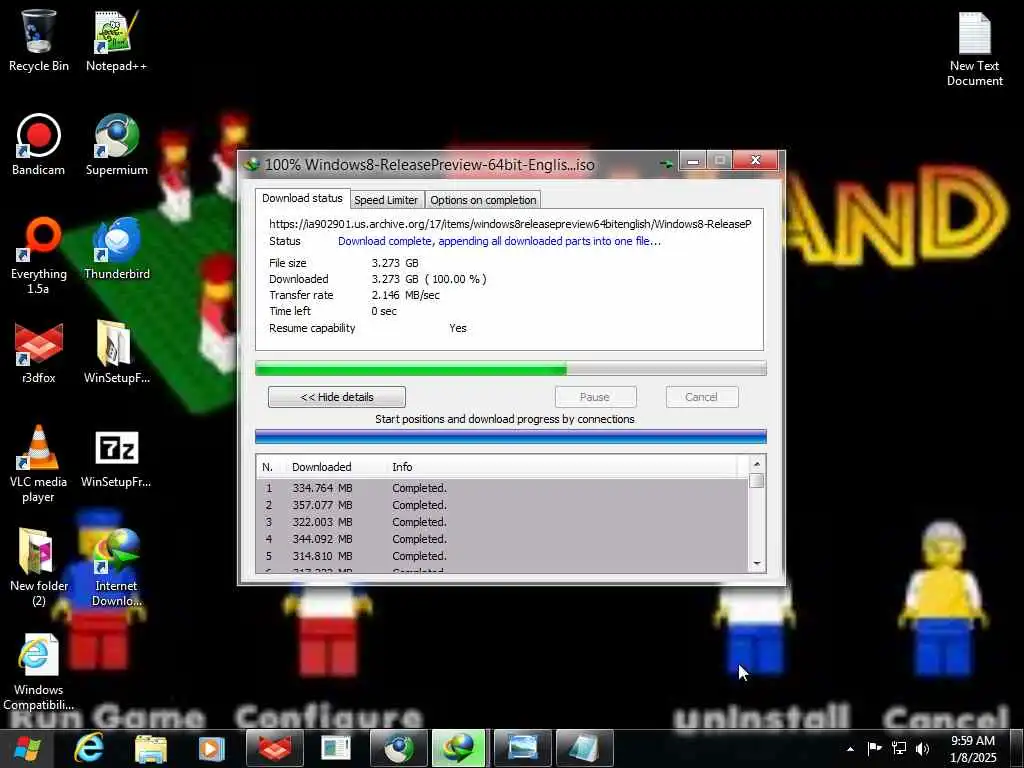Select the Bandicam desktop icon
Viewport: 1024px width, 768px height.
(x=39, y=145)
